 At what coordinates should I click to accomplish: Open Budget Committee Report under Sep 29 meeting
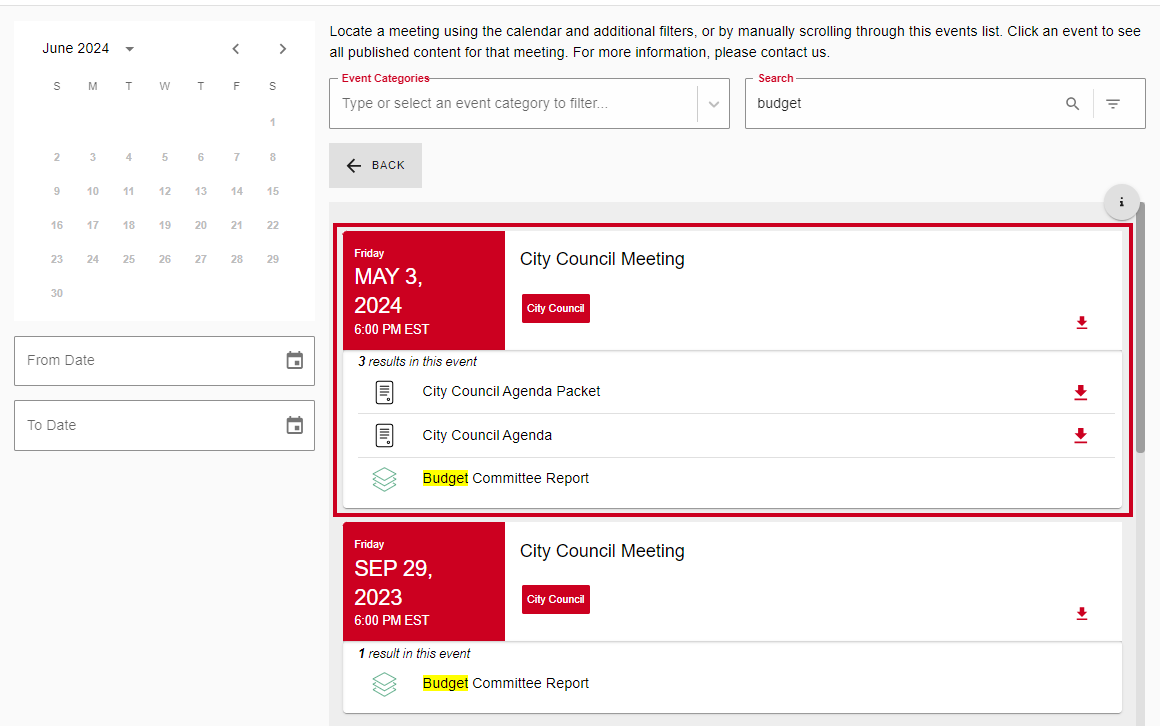point(505,683)
